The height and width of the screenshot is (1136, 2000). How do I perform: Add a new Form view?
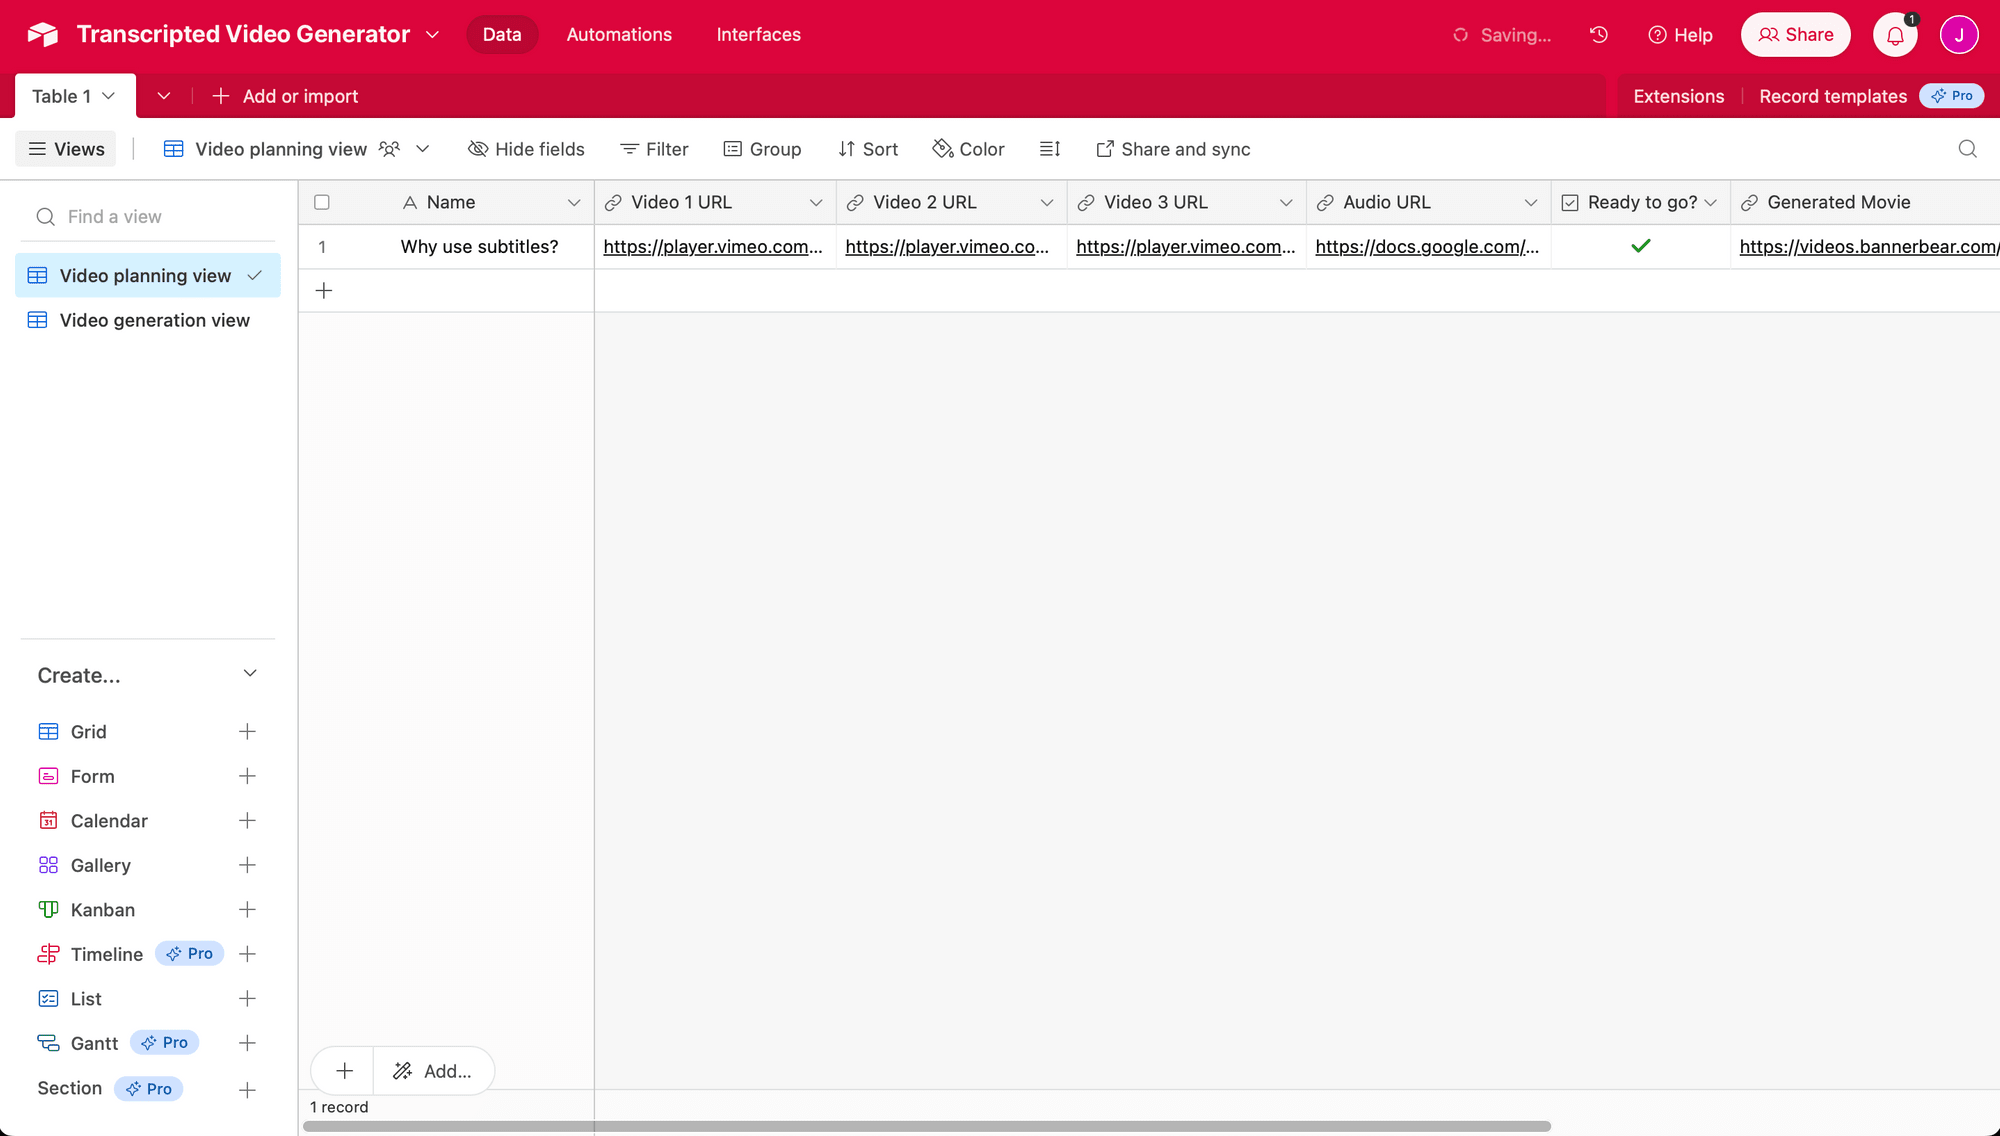tap(247, 776)
